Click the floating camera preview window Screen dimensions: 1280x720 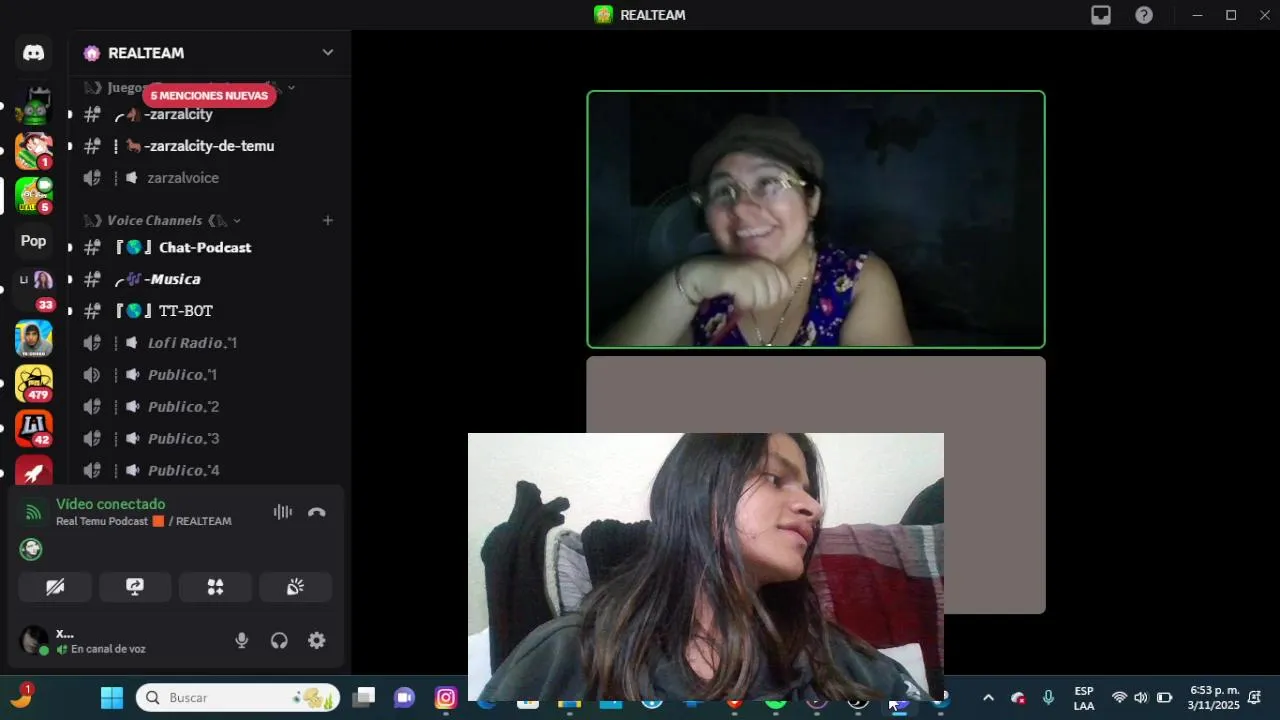(706, 566)
